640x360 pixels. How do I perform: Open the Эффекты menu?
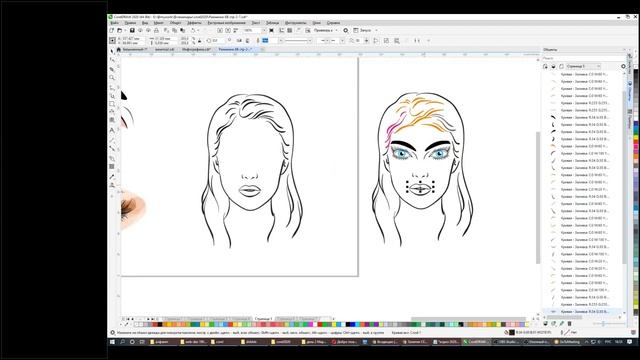(194, 23)
